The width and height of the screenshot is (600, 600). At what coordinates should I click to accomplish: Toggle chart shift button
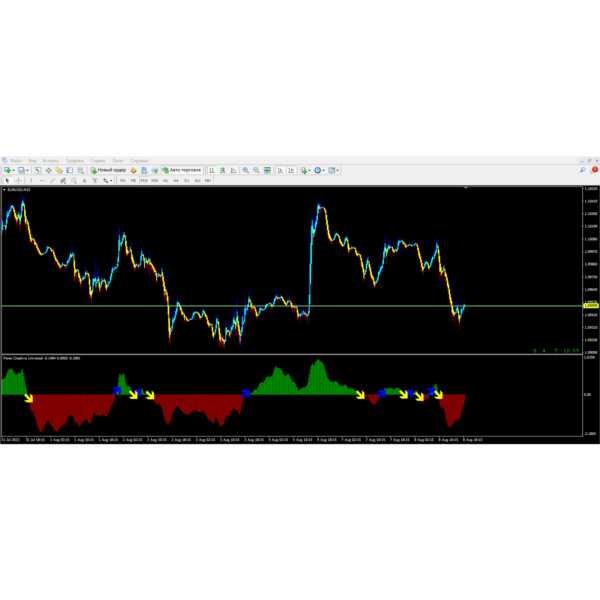tap(291, 170)
